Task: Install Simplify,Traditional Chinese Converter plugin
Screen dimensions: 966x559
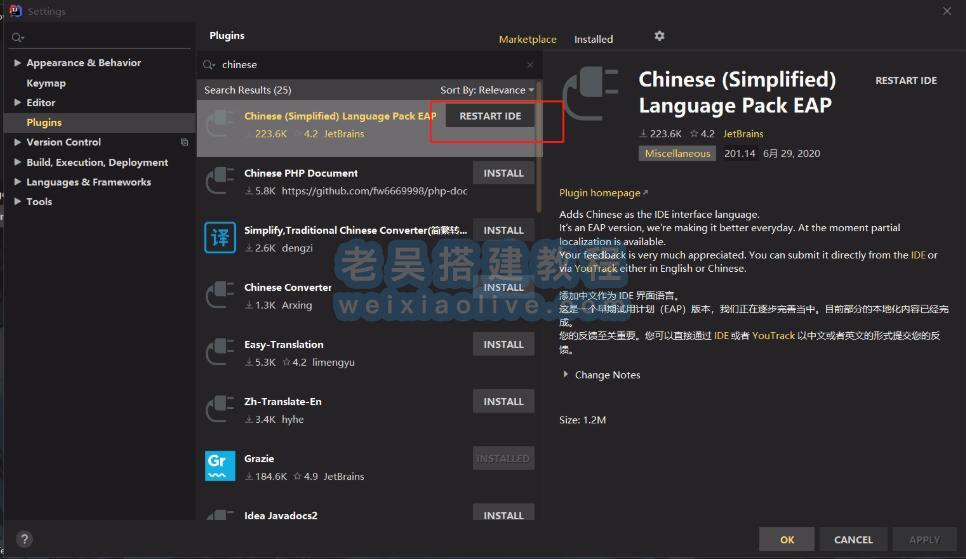Action: [x=503, y=230]
